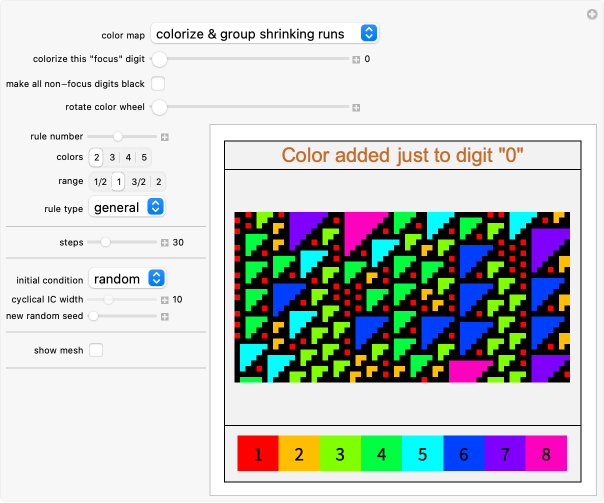Set colors to 5

145,157
